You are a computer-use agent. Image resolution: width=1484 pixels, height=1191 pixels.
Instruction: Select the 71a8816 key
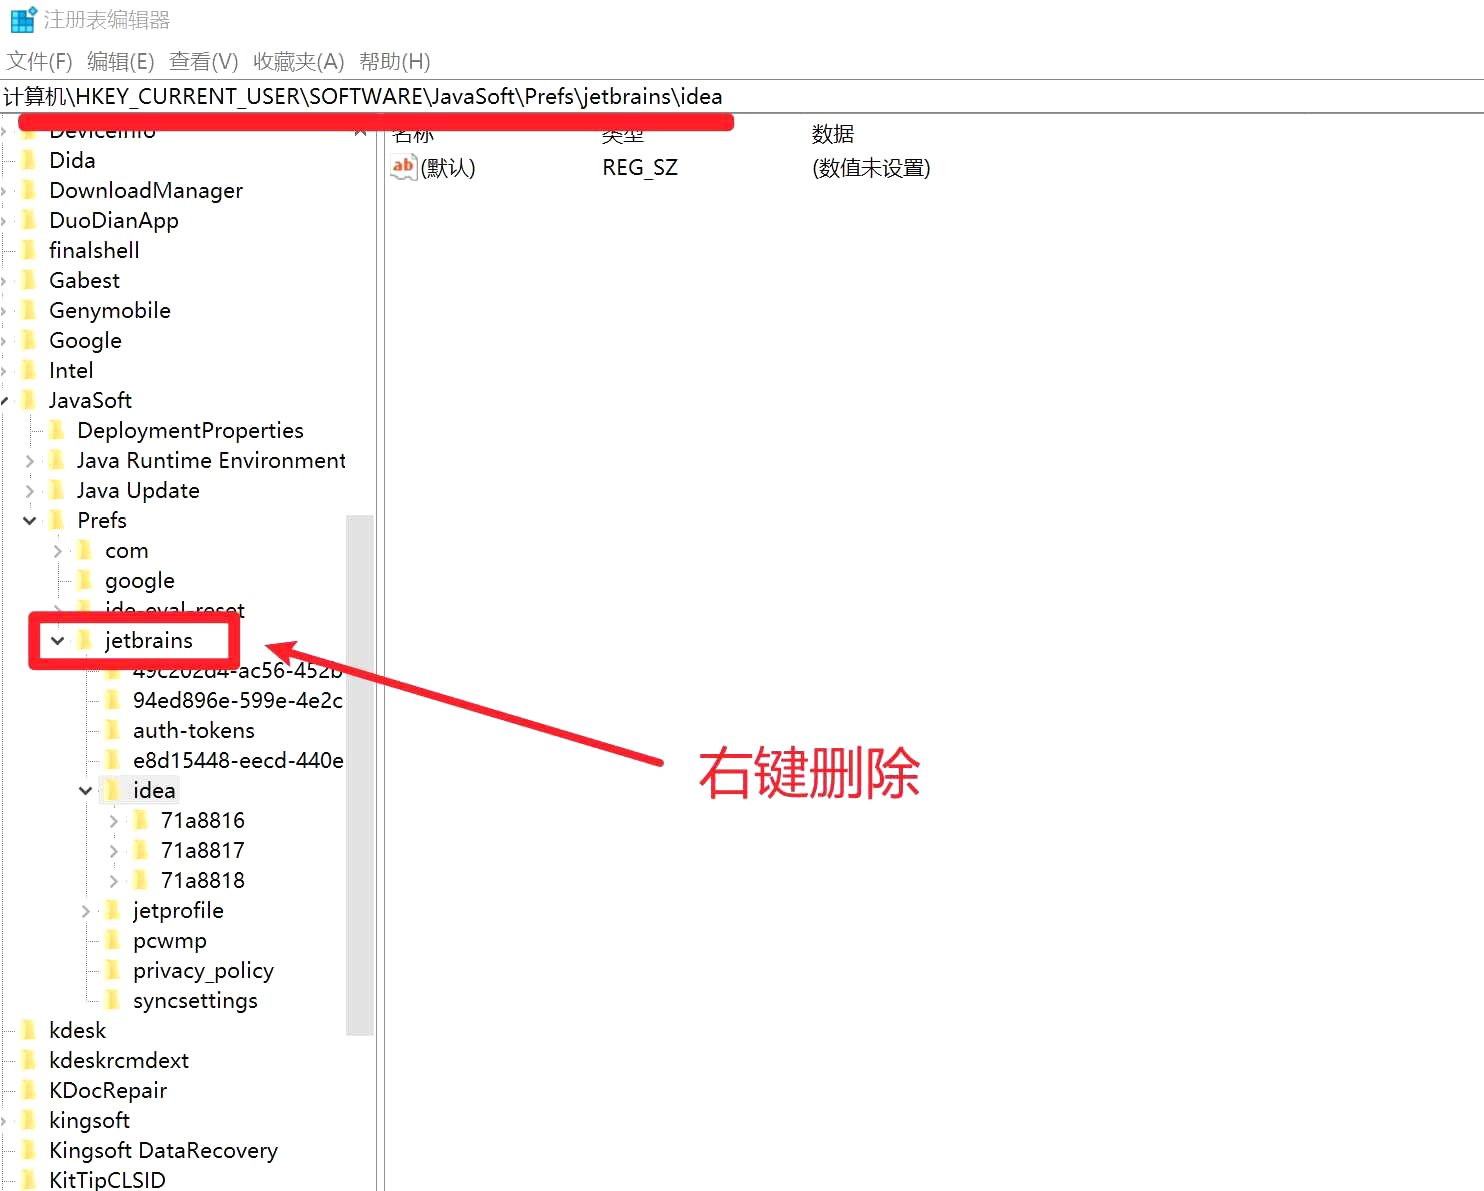[202, 820]
